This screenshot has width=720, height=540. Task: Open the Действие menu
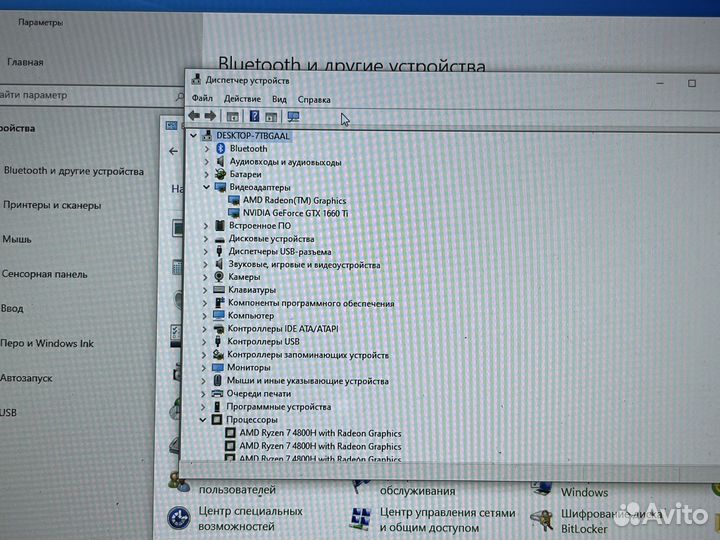pos(242,99)
